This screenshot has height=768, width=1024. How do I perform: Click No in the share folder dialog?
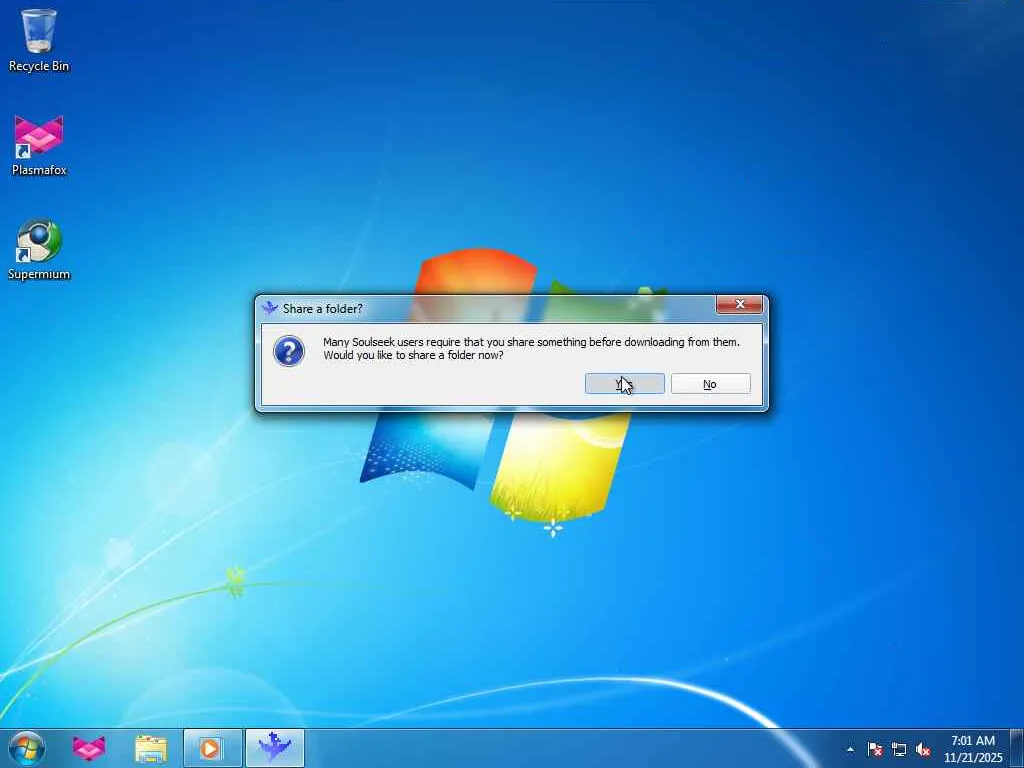click(x=710, y=384)
